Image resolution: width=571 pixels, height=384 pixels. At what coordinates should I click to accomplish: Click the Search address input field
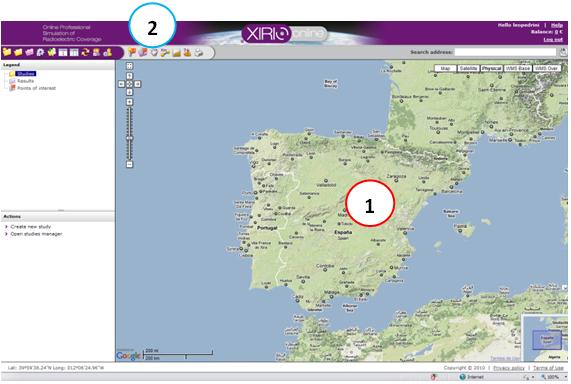pos(505,52)
